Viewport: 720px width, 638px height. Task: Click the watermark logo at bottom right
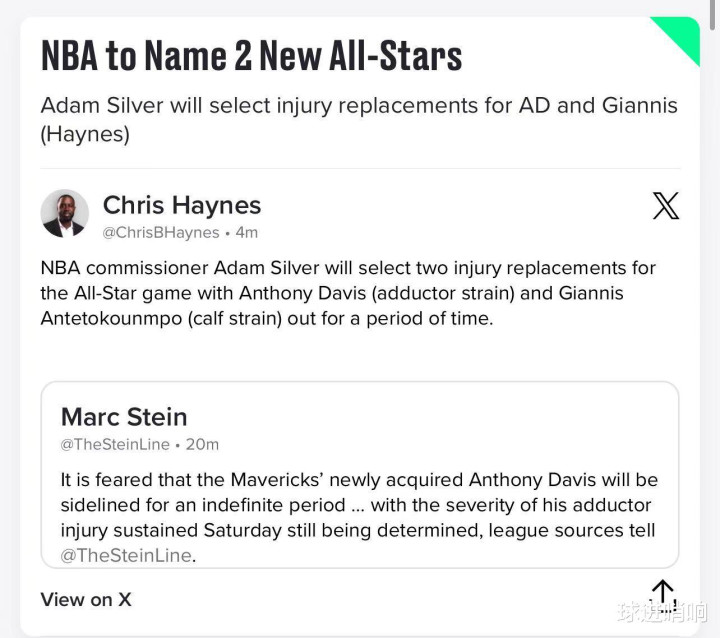(663, 612)
